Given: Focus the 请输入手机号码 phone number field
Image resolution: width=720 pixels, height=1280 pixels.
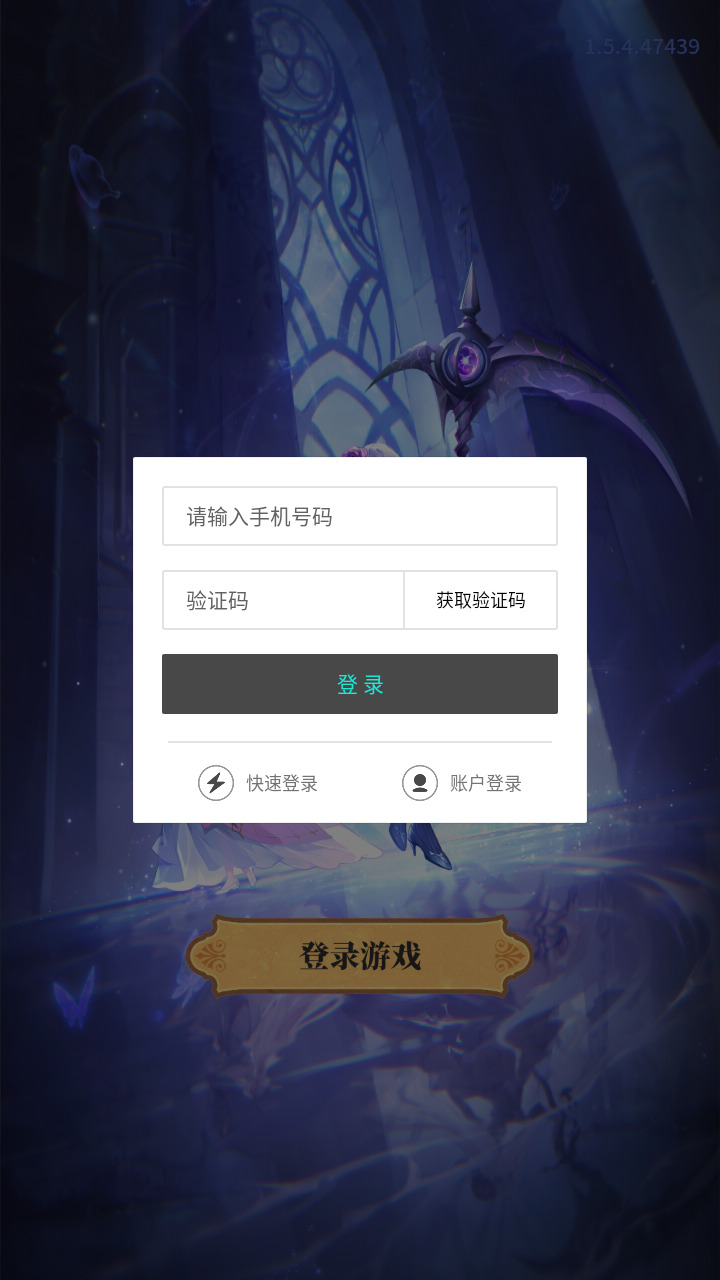Looking at the screenshot, I should click(x=360, y=516).
